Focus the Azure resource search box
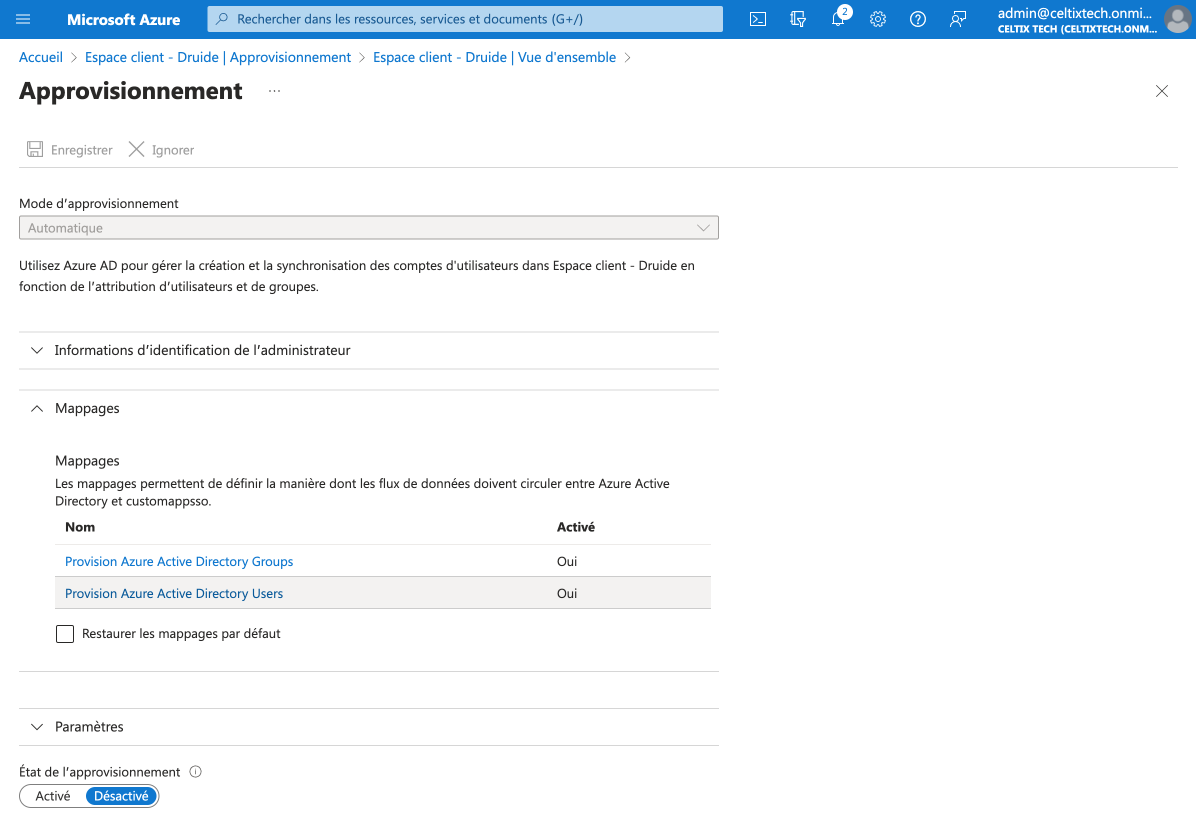The image size is (1196, 836). coord(465,19)
